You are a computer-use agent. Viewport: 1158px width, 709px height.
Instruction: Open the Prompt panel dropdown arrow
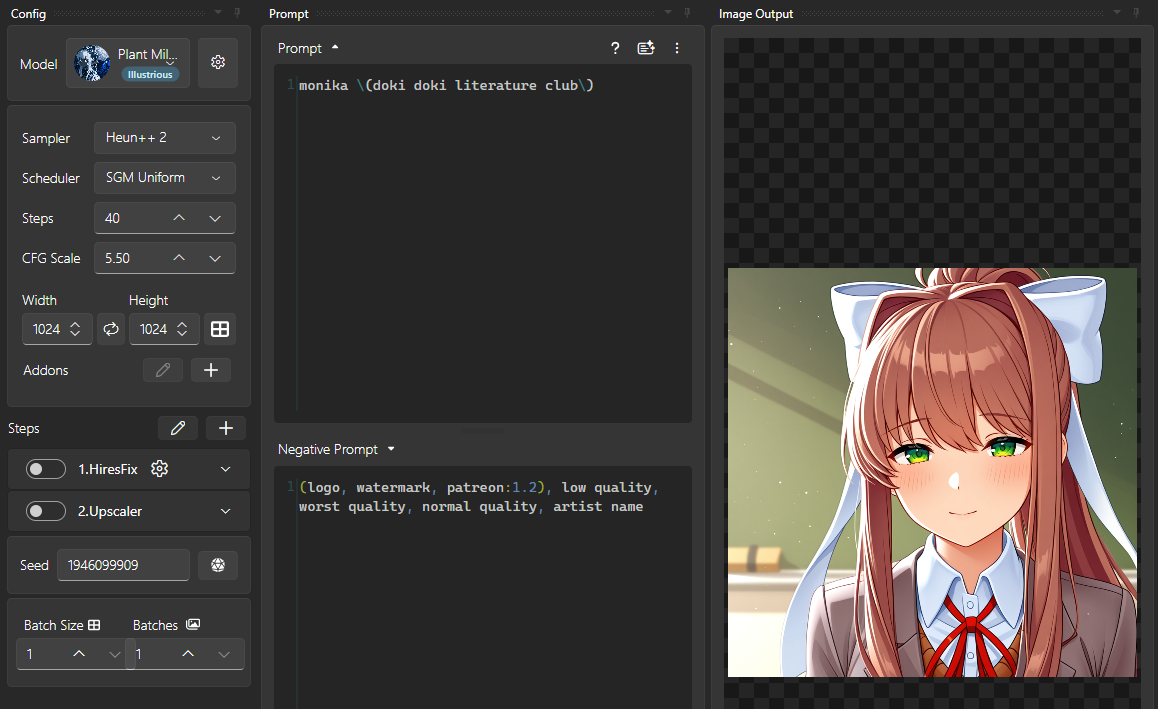coord(668,12)
